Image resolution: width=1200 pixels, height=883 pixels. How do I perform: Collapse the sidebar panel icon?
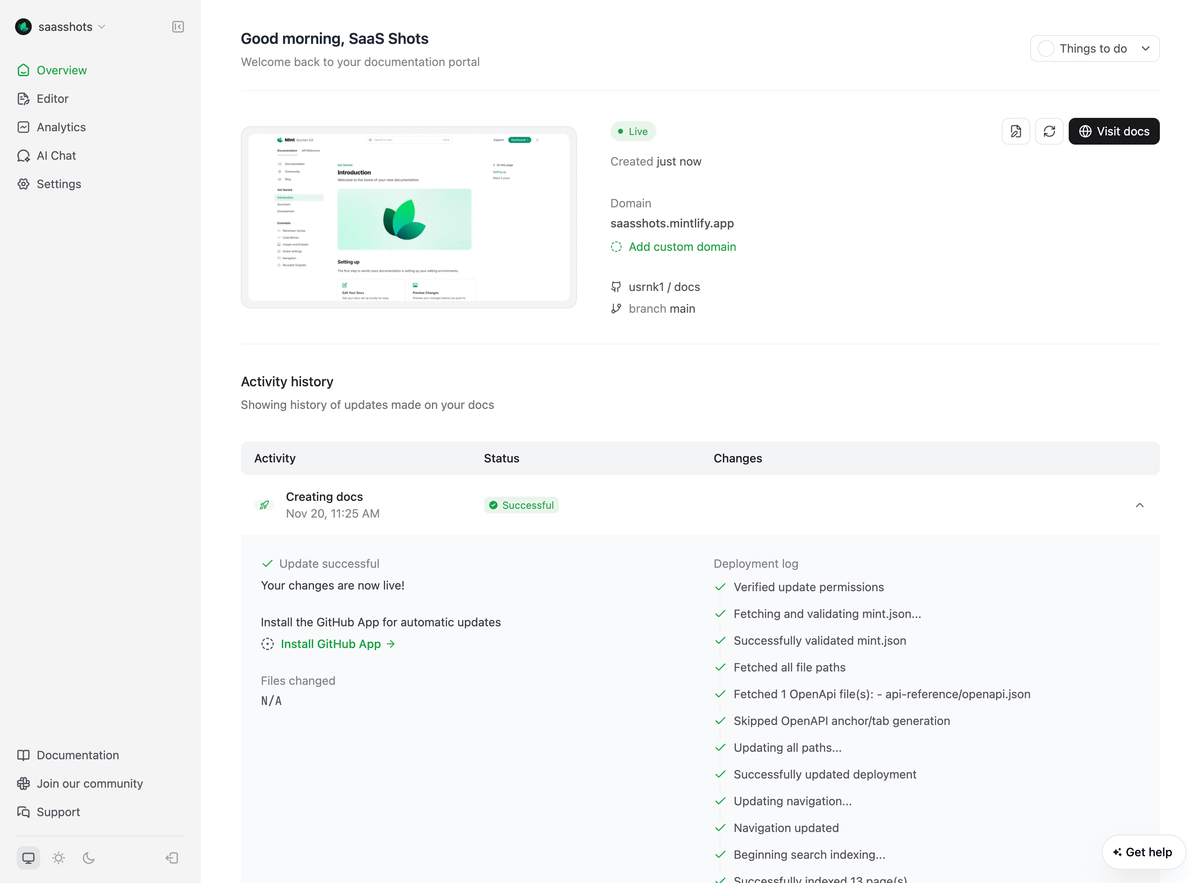coord(178,27)
